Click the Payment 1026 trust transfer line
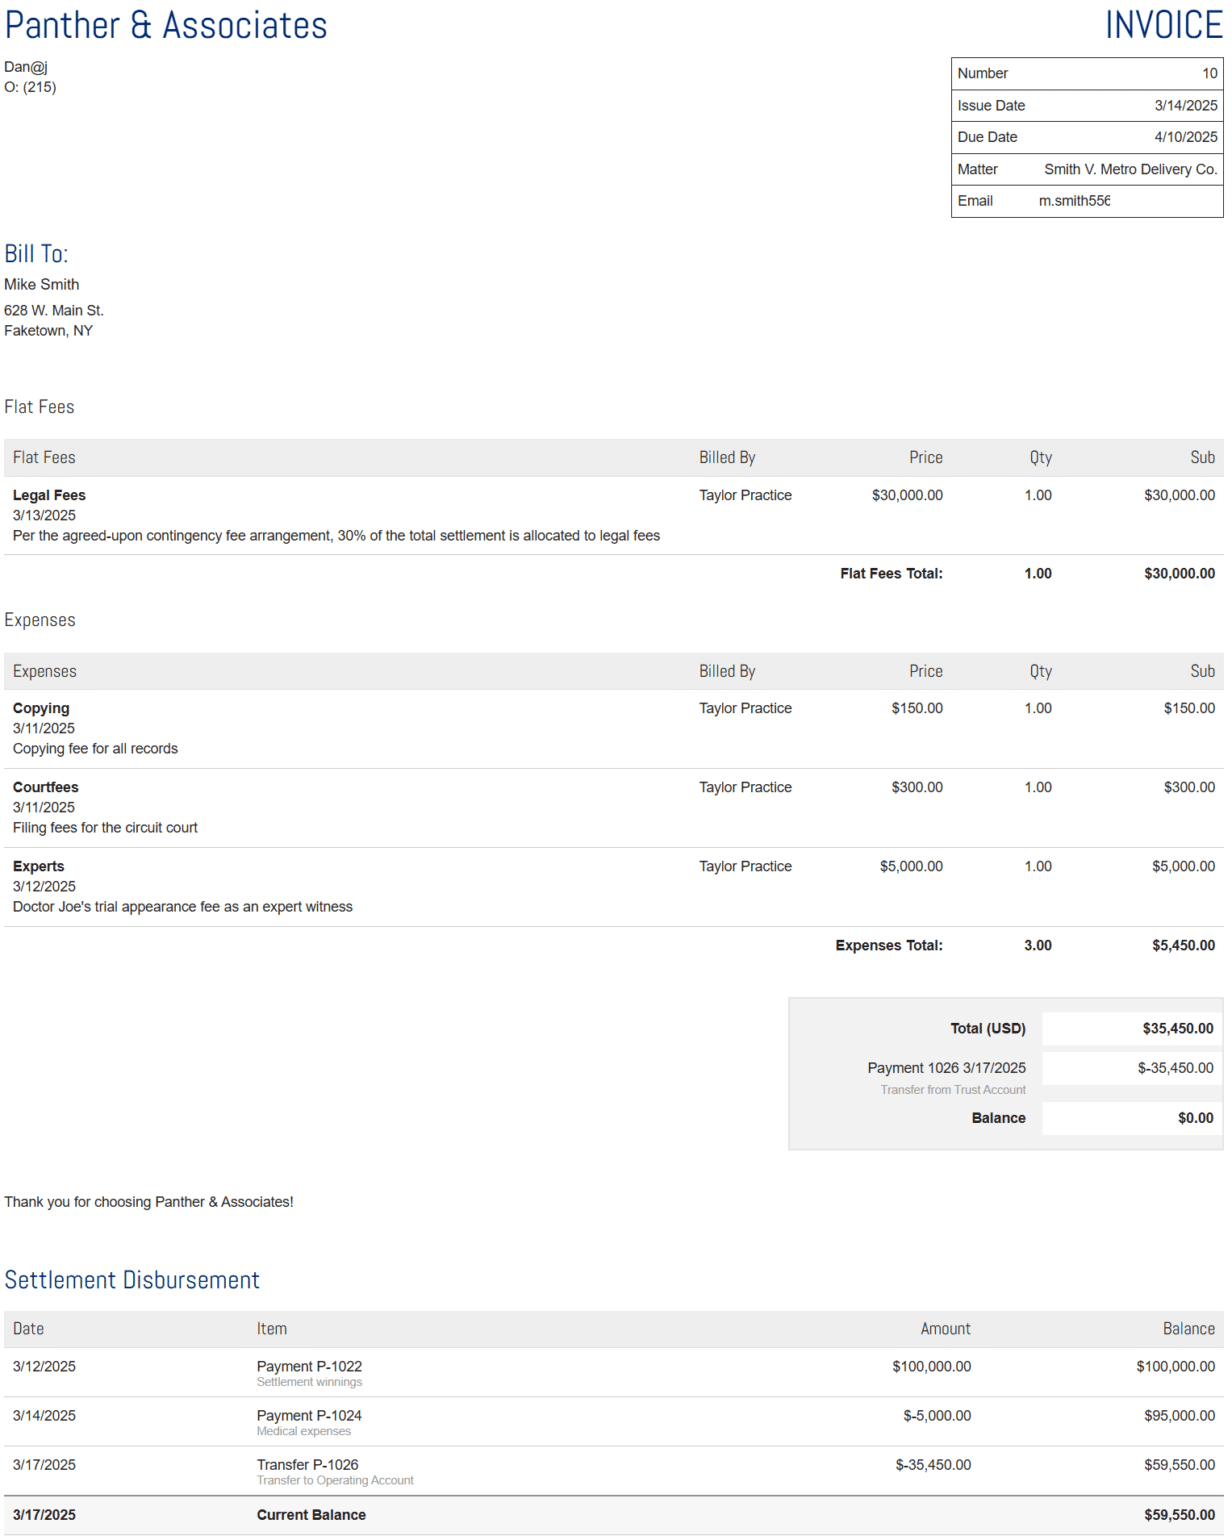This screenshot has width=1232, height=1536. [x=946, y=1068]
